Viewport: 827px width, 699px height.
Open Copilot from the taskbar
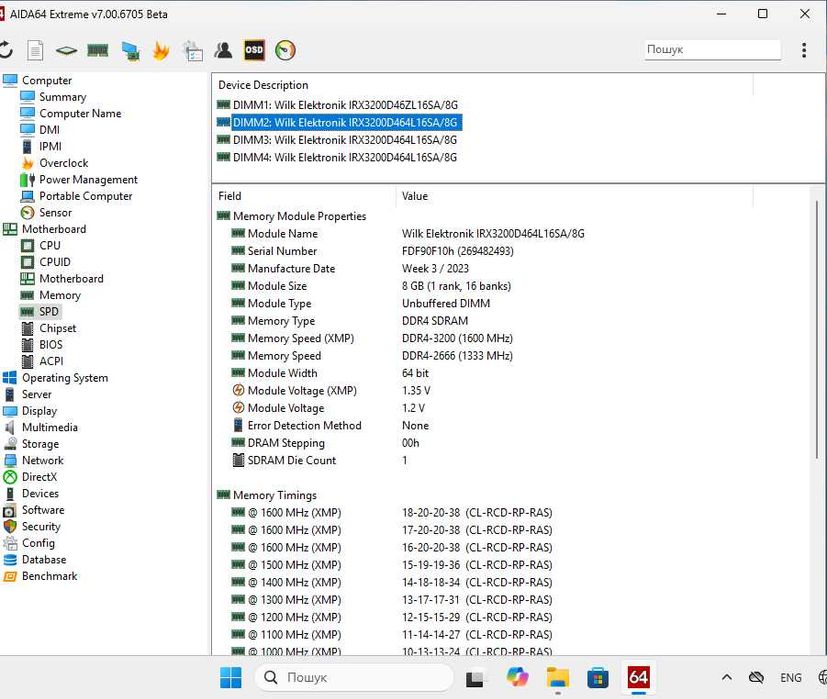click(x=517, y=677)
